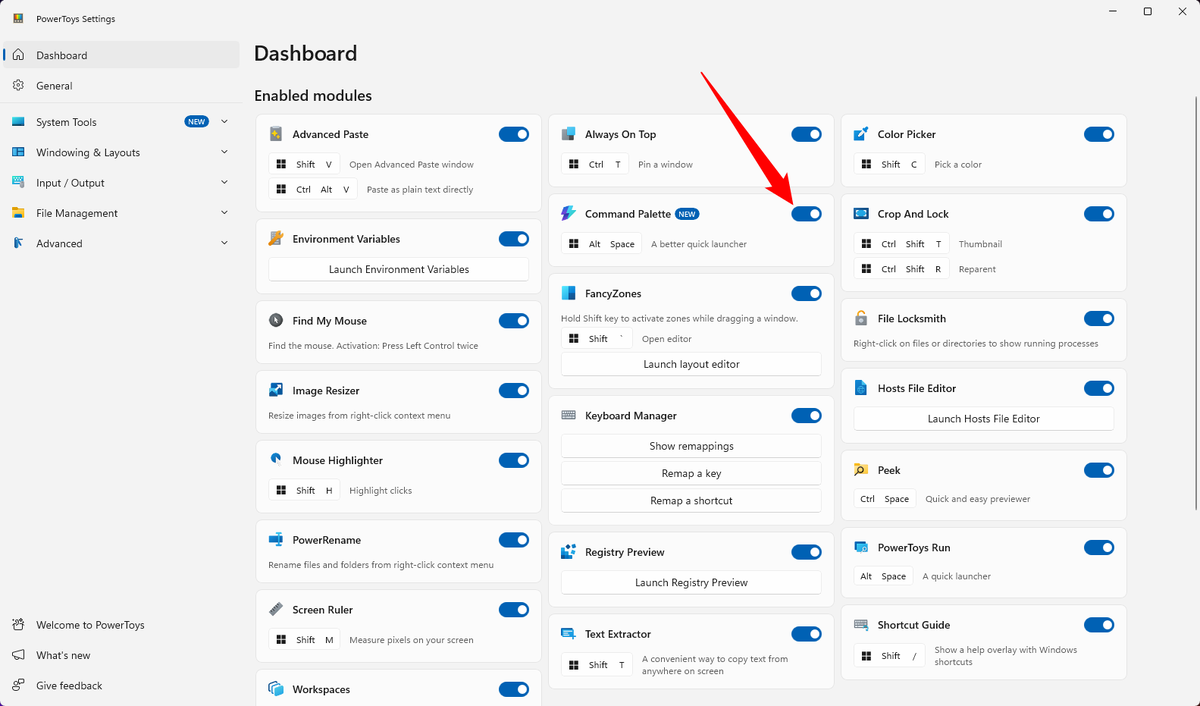Click Remap a key button

(x=691, y=473)
